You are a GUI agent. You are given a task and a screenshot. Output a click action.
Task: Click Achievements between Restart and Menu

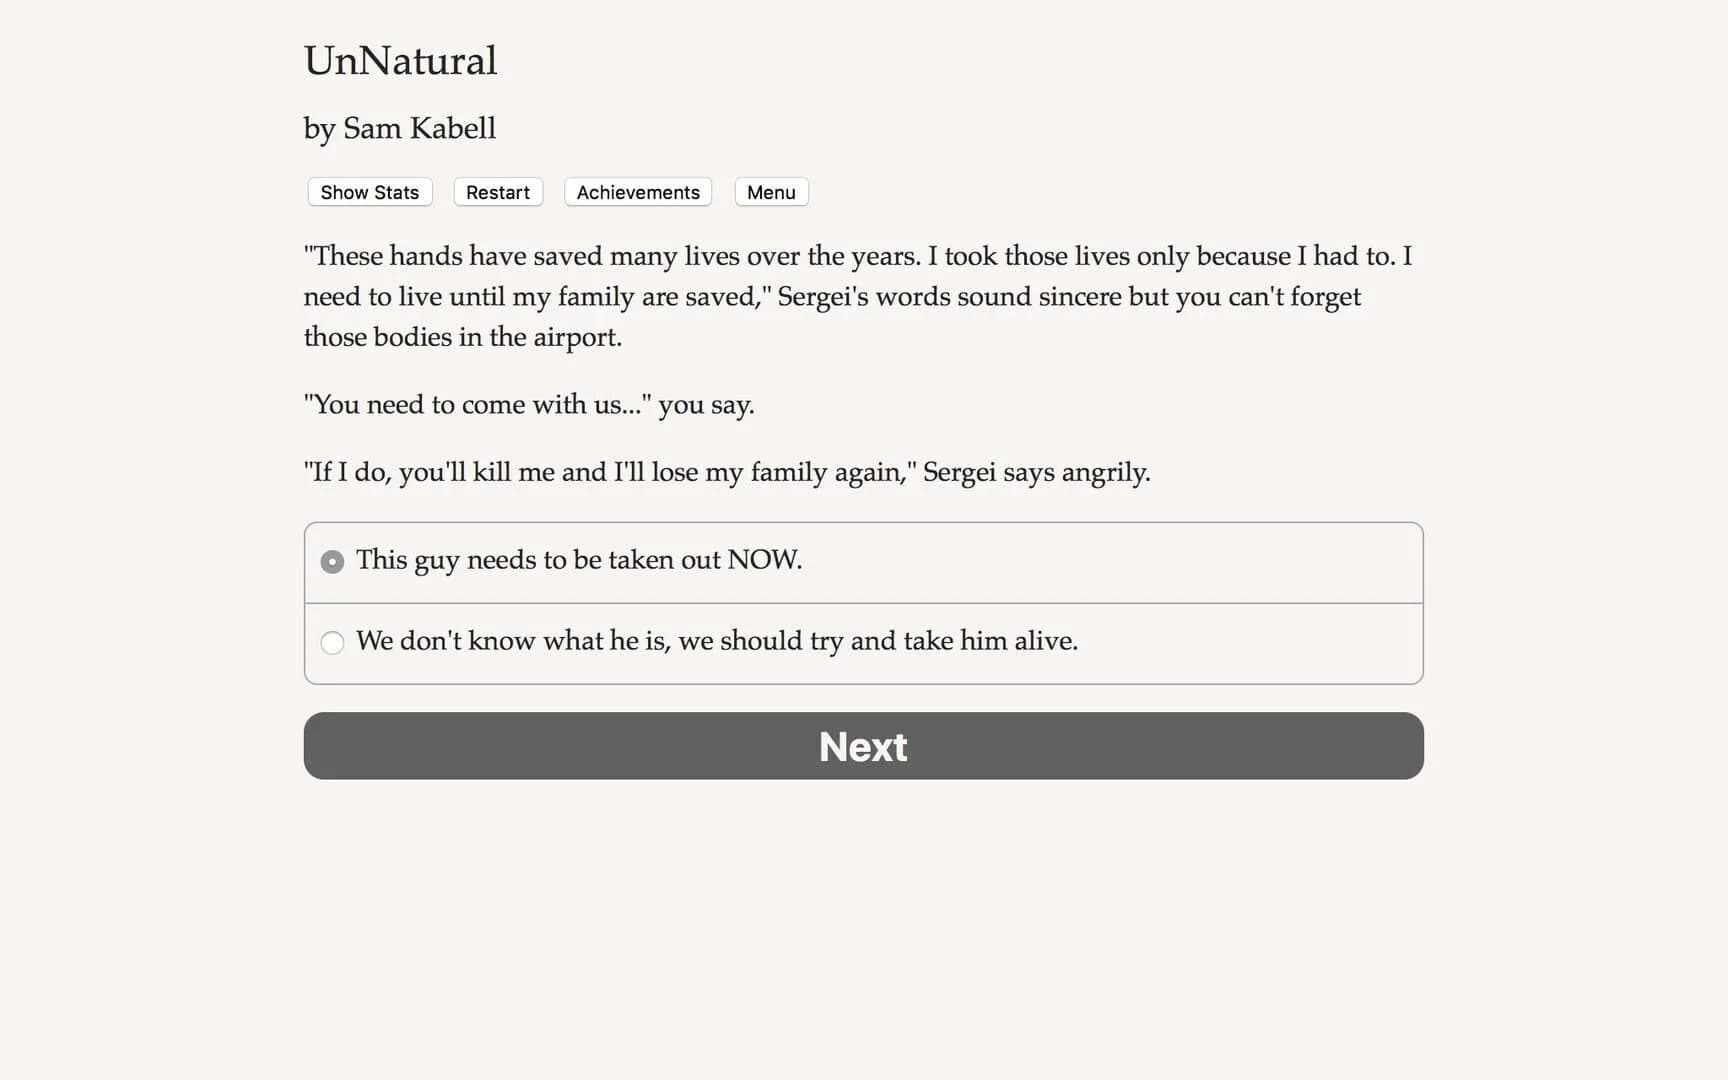coord(637,192)
